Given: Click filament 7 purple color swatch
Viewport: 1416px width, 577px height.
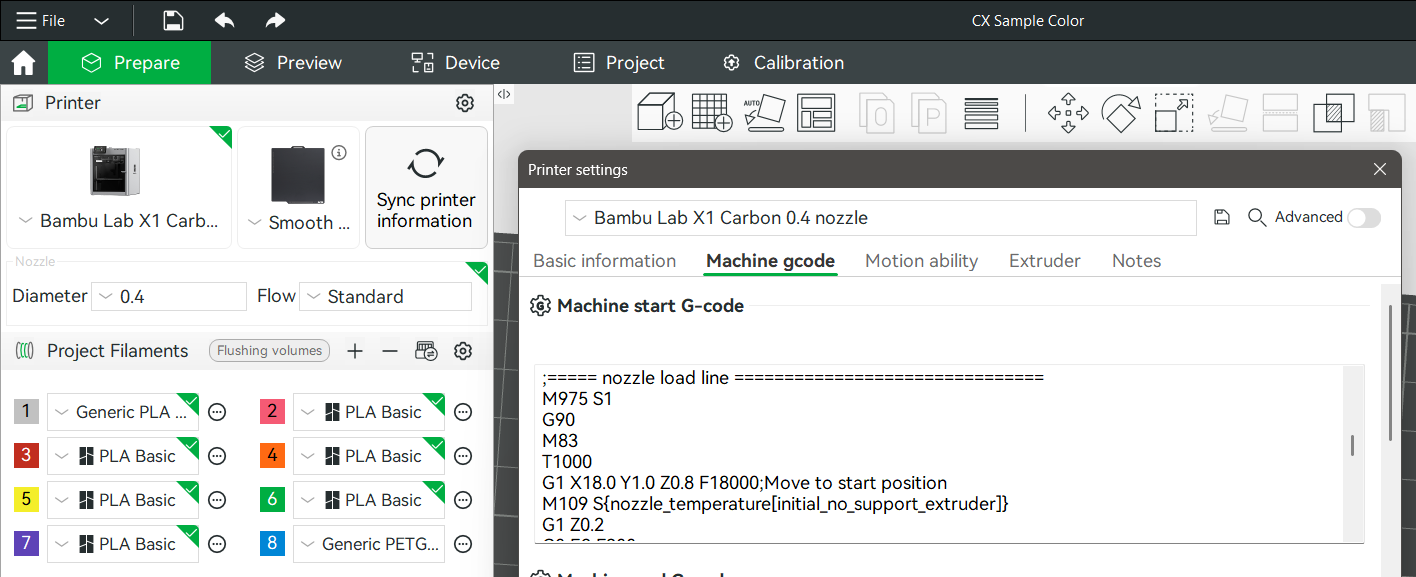Looking at the screenshot, I should pos(27,544).
